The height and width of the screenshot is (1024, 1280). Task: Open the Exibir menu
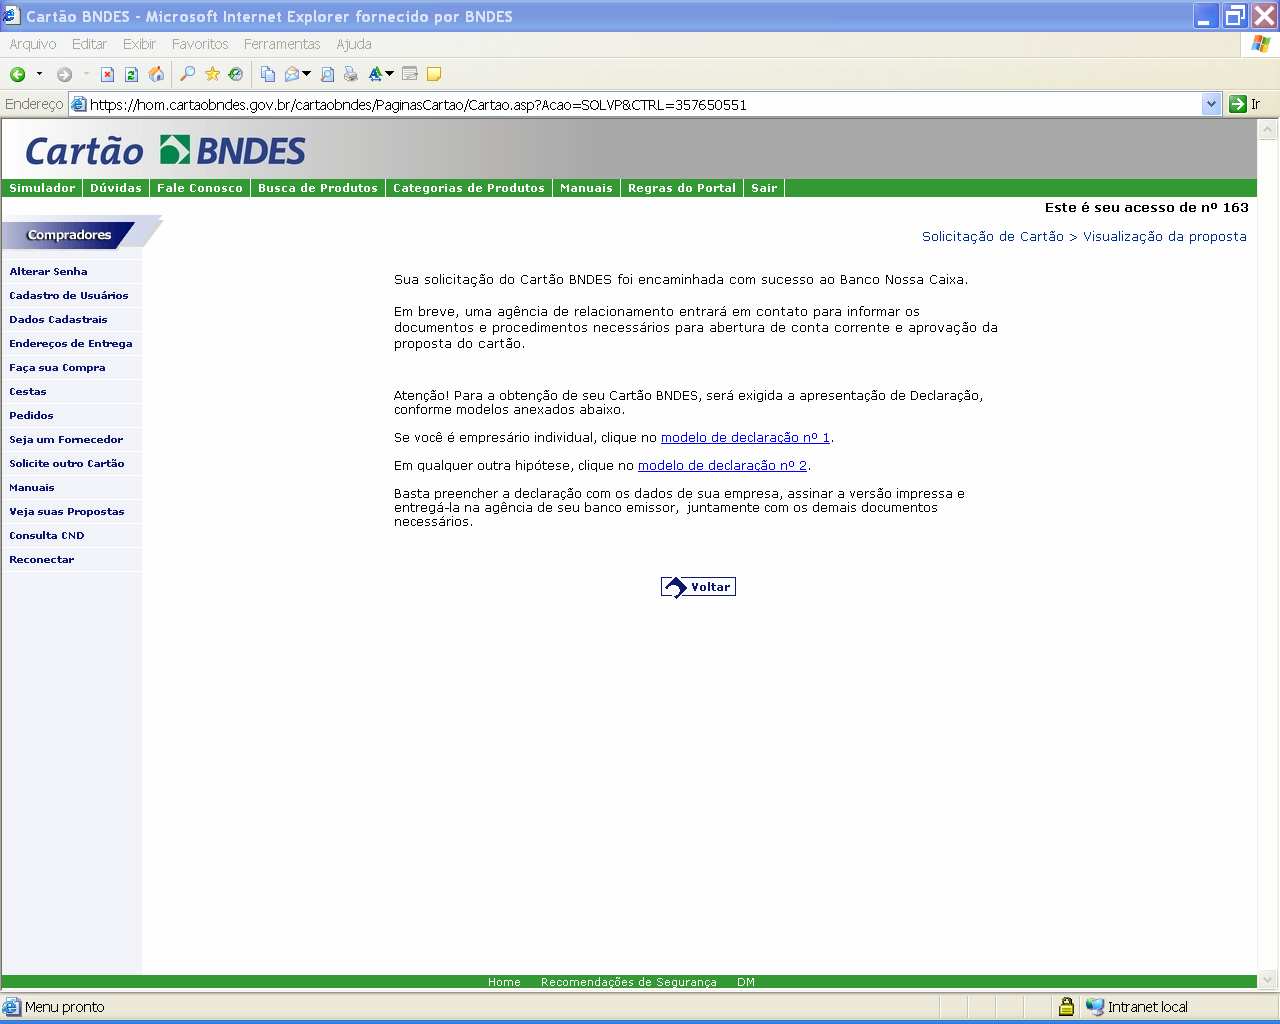coord(139,44)
